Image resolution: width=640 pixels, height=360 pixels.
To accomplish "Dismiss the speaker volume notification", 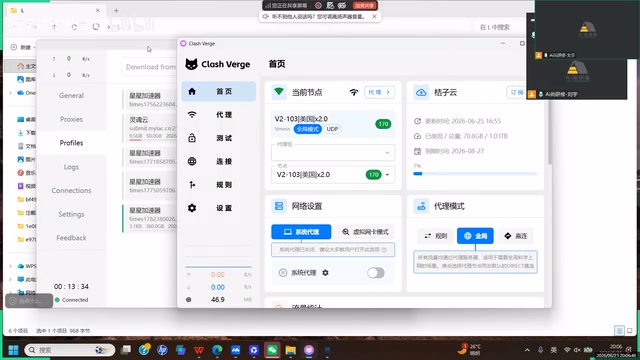I will point(374,17).
